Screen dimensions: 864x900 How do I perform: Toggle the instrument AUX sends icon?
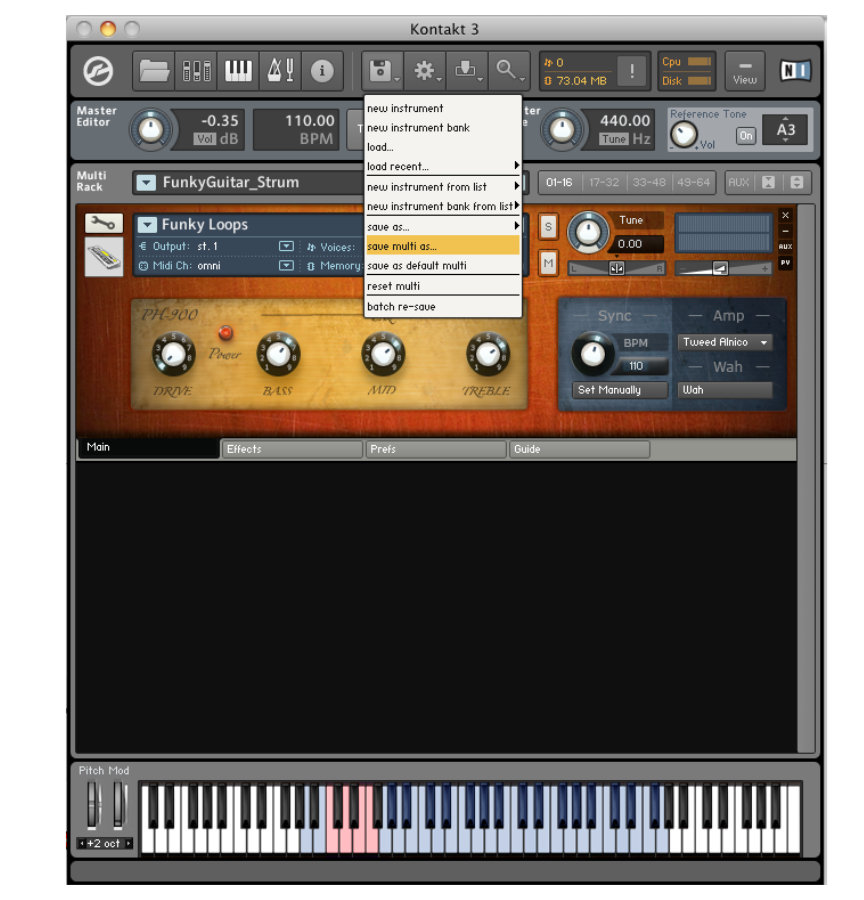coord(785,246)
